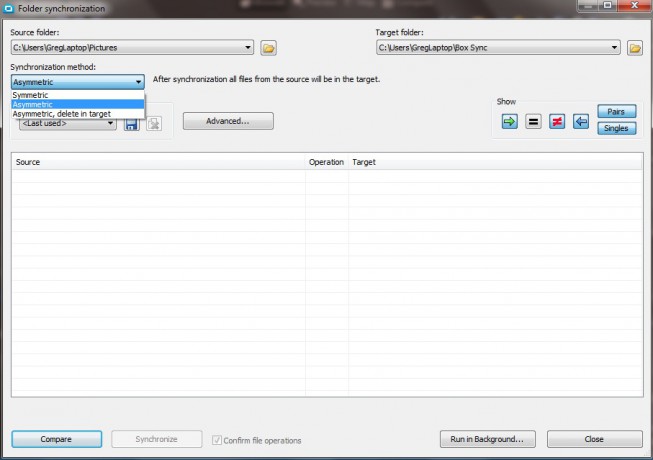Select Asymmetric option in list
653x460 pixels.
point(78,104)
